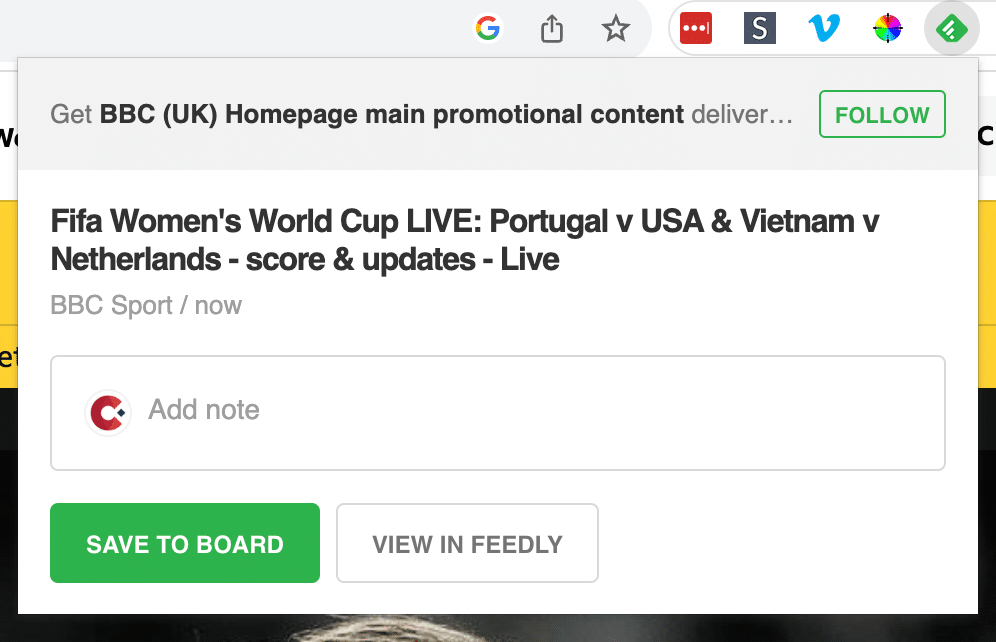
Task: Click SAVE TO BOARD
Action: coord(184,543)
